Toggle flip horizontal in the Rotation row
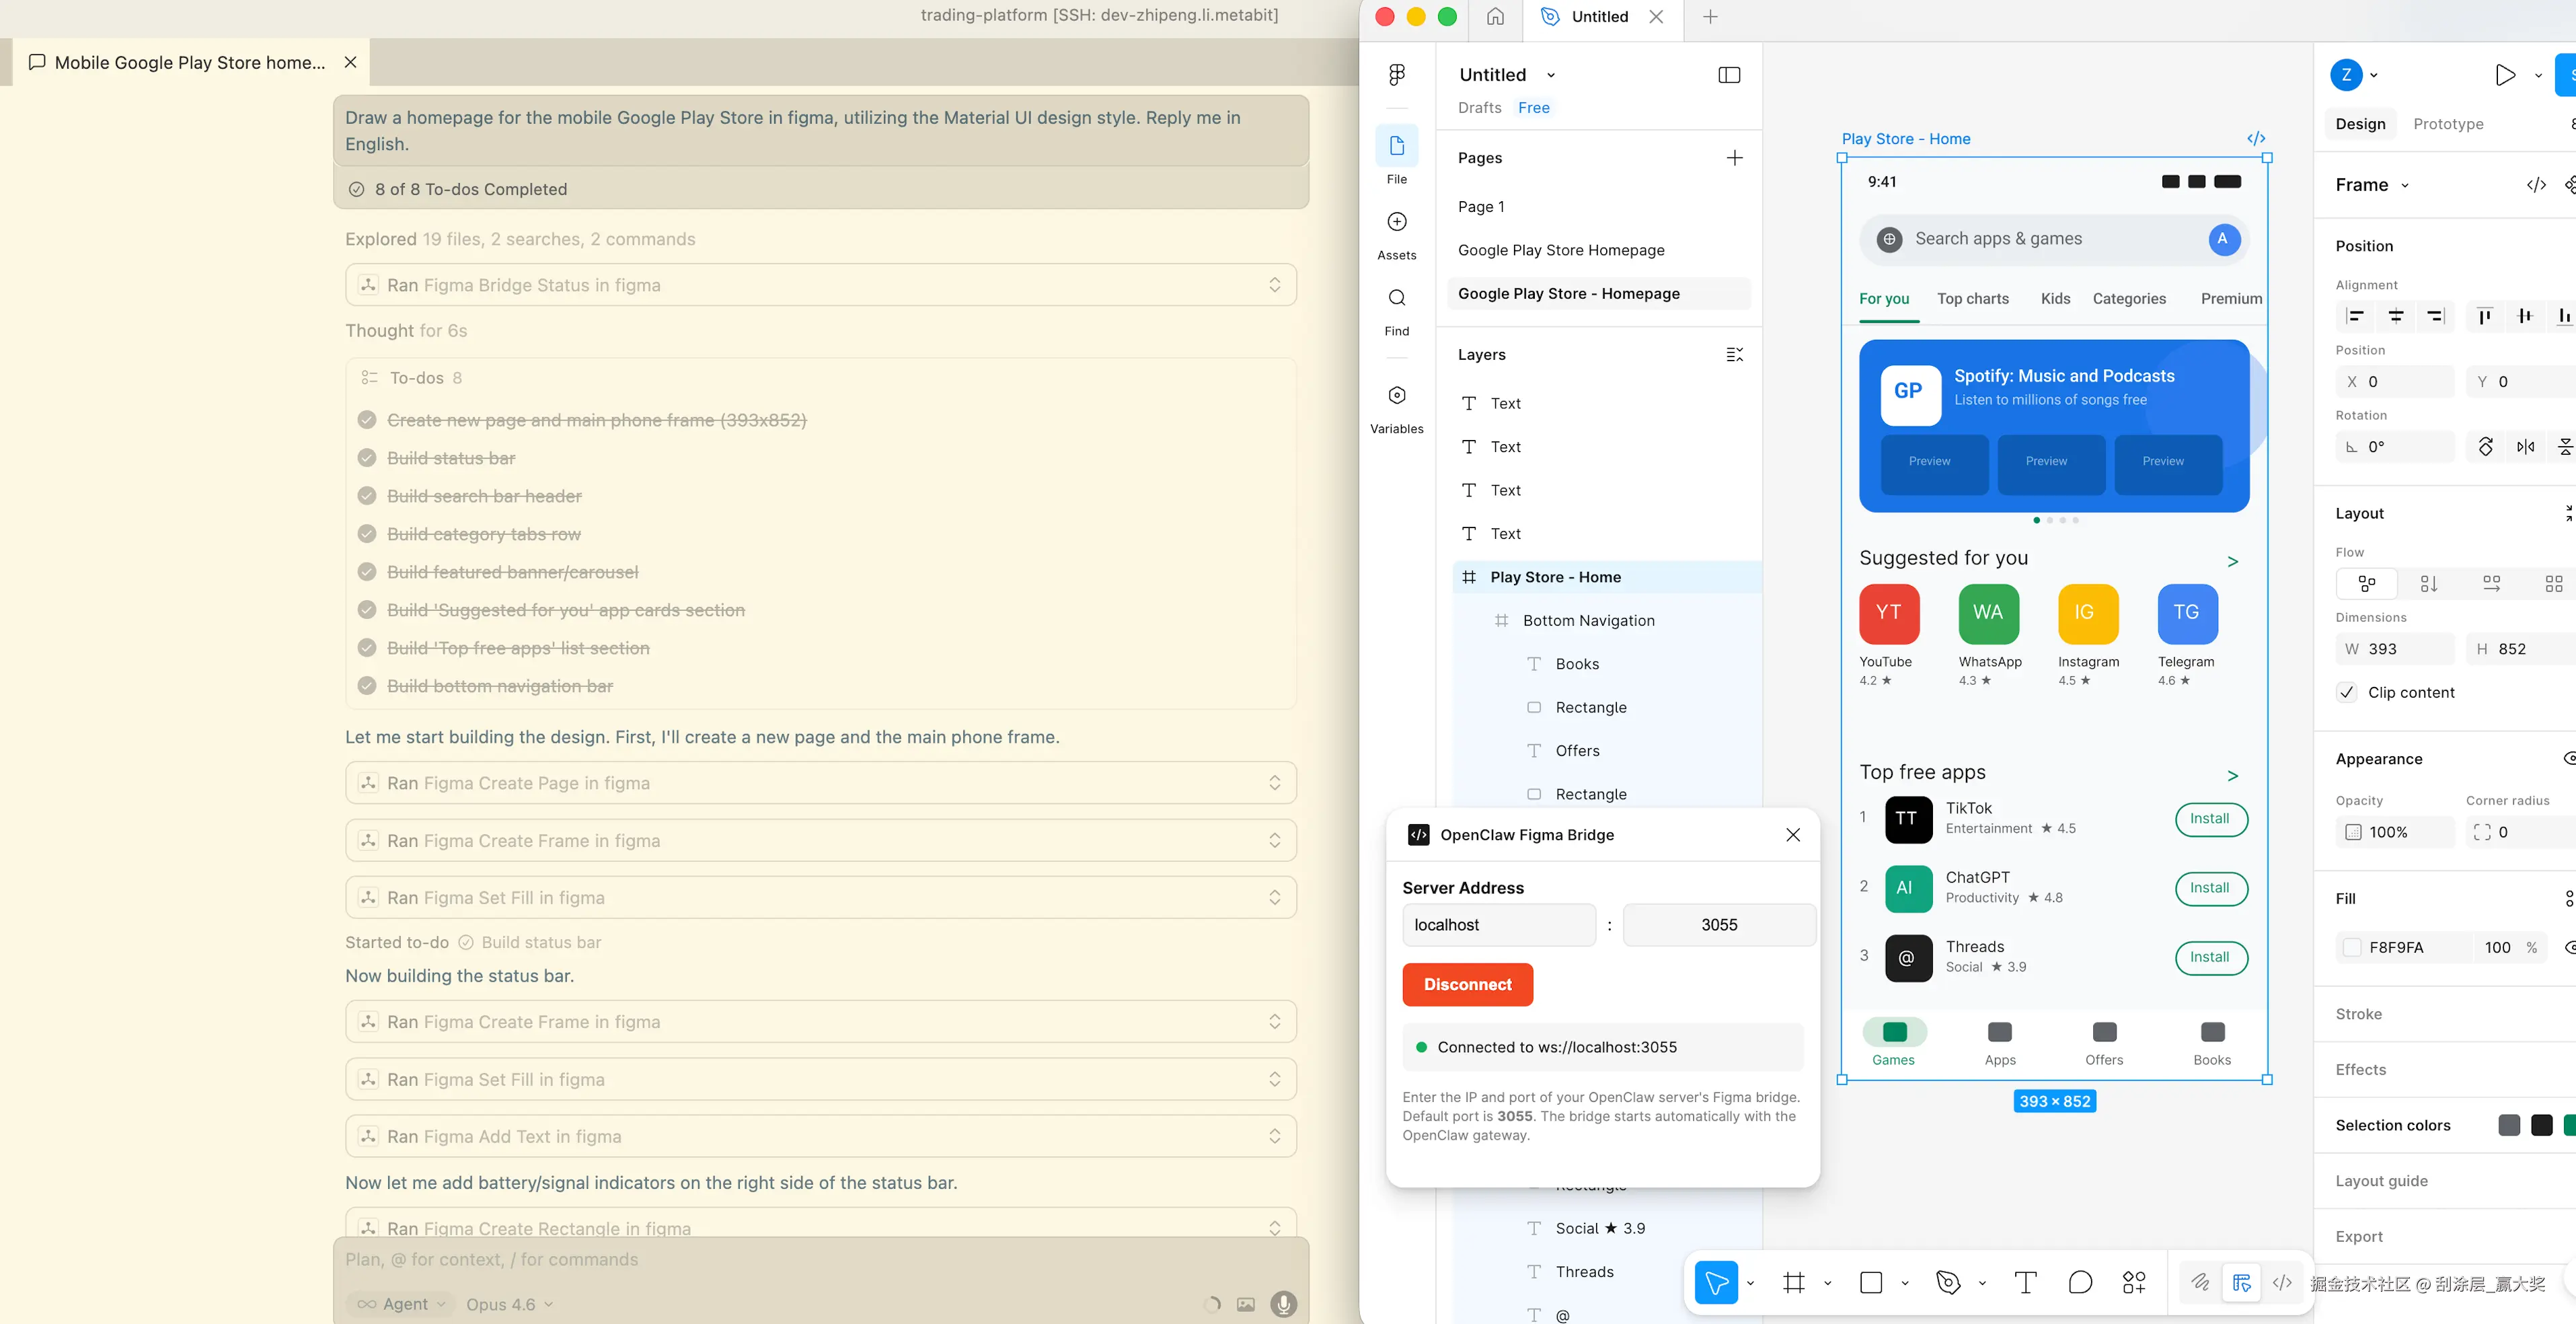Screen dimensions: 2576x1324 2526,447
